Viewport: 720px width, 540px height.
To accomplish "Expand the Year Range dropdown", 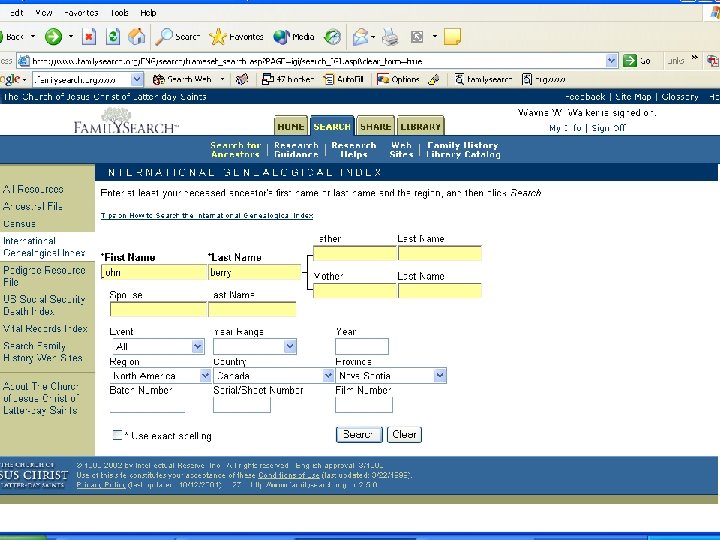I will [290, 346].
